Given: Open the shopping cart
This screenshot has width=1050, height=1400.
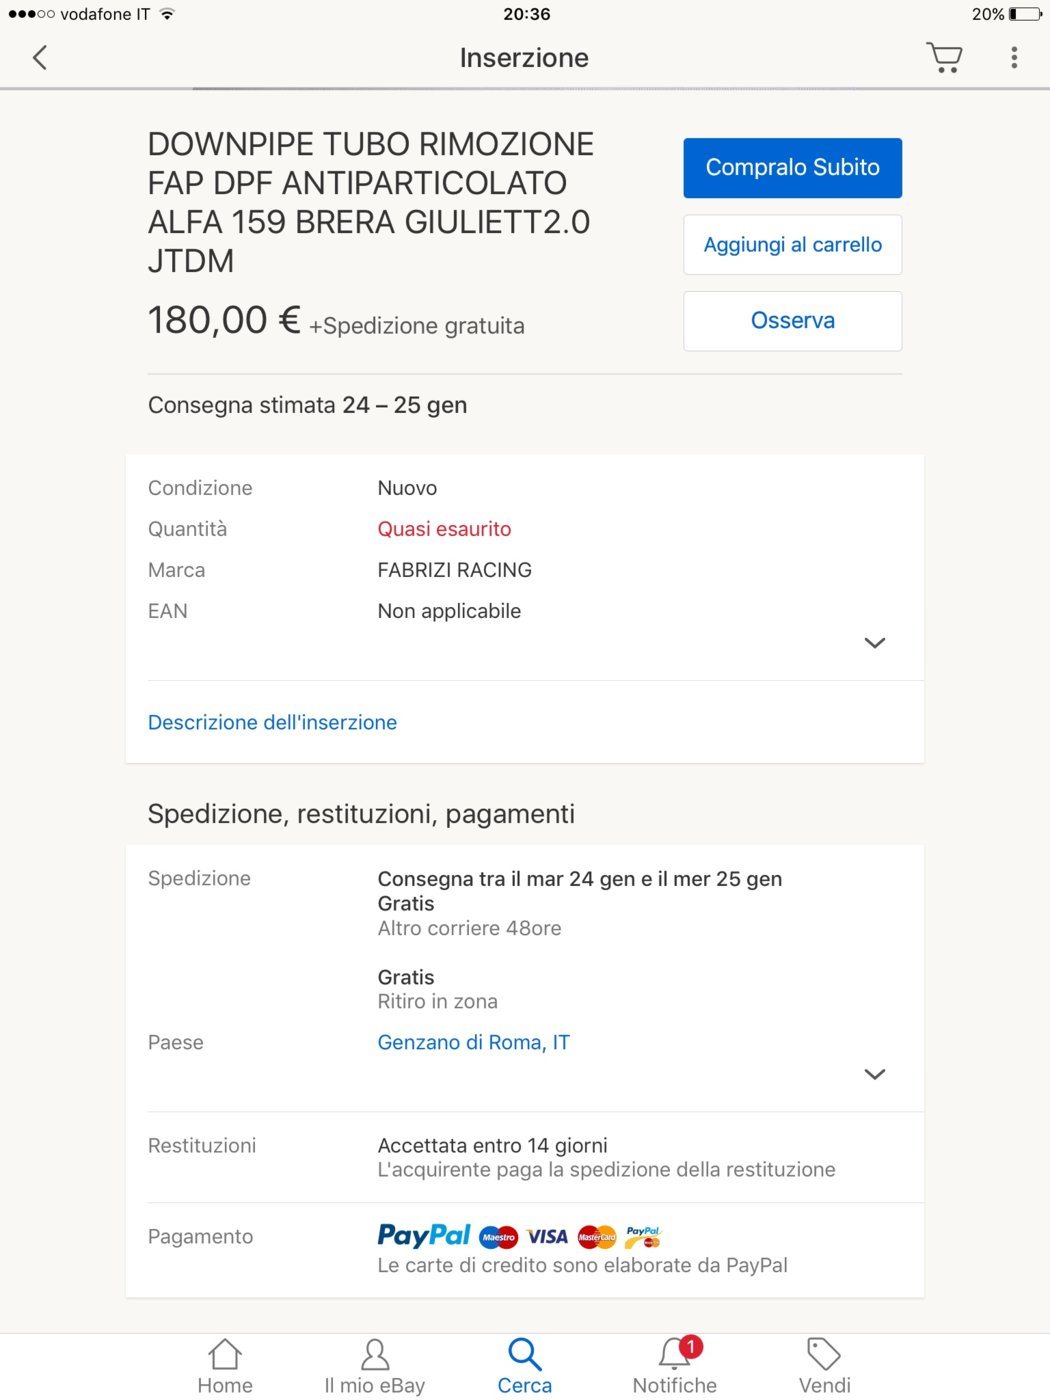Looking at the screenshot, I should [944, 57].
